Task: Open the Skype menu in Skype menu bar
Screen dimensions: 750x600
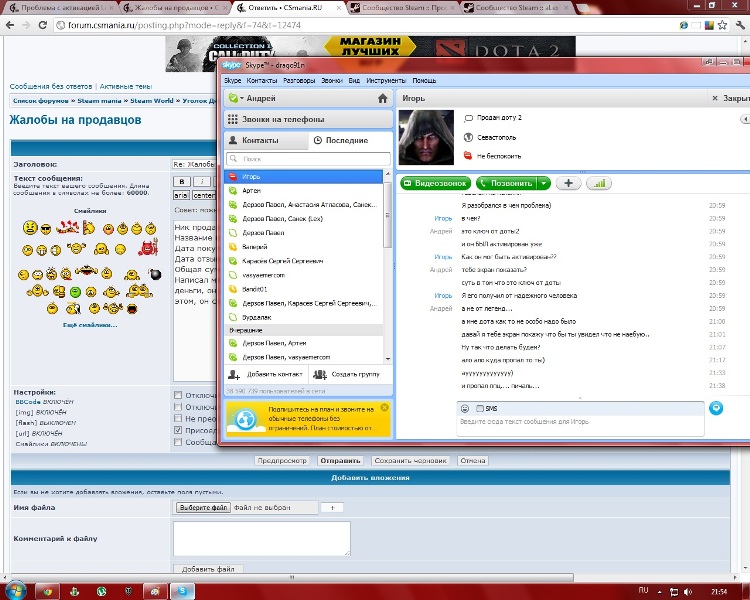Action: click(232, 80)
